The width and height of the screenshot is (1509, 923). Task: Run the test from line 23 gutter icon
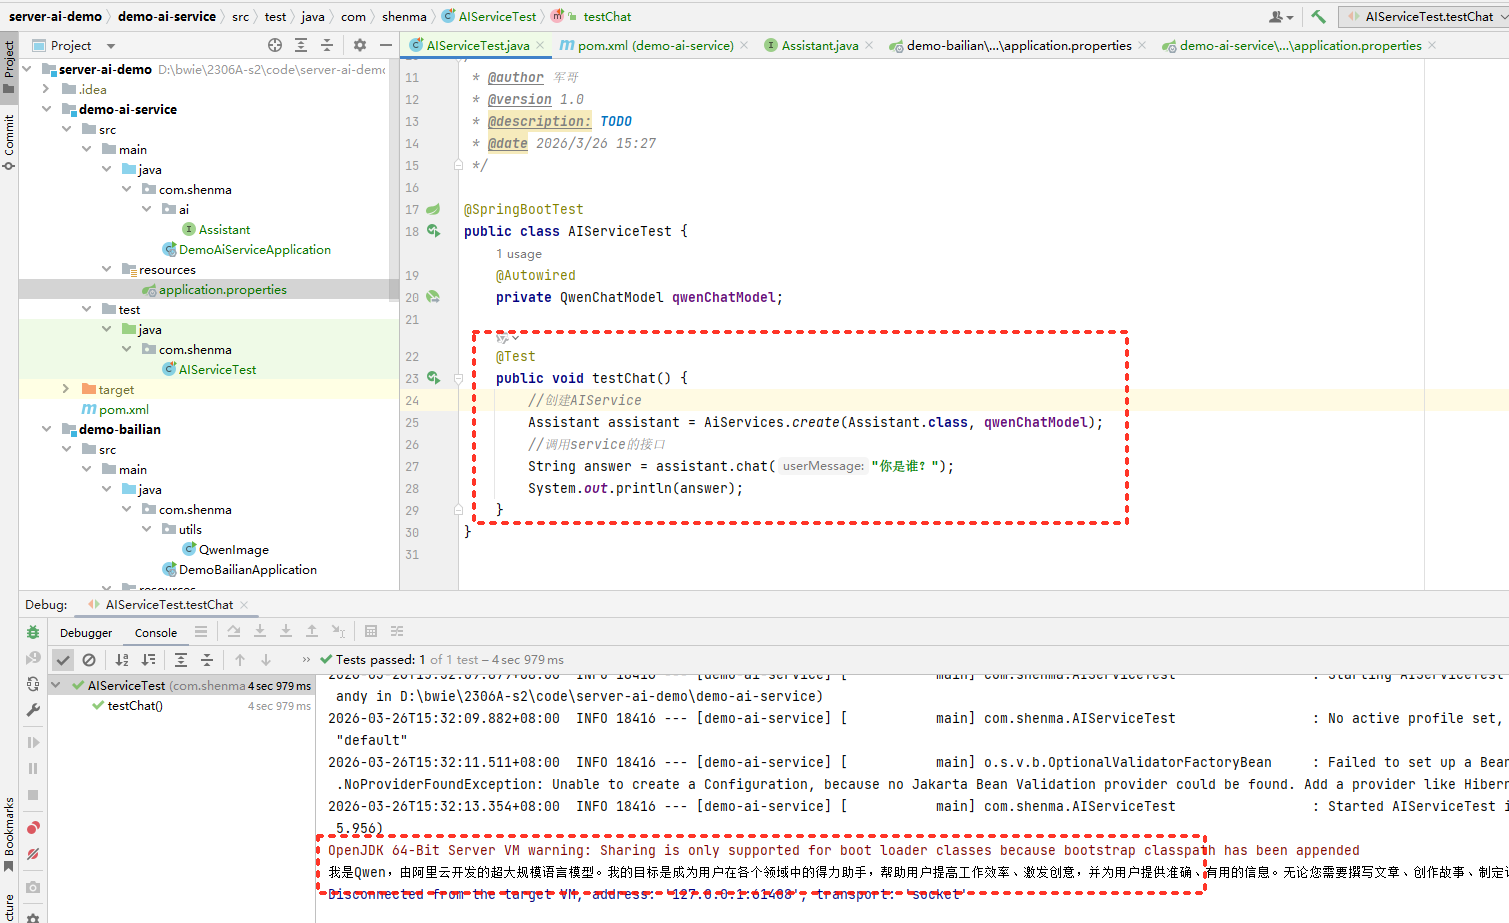[433, 378]
